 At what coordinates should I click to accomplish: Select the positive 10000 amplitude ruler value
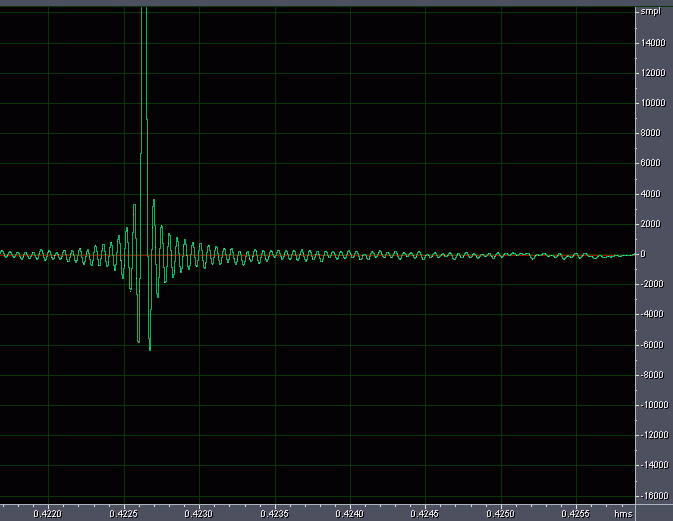pyautogui.click(x=653, y=103)
